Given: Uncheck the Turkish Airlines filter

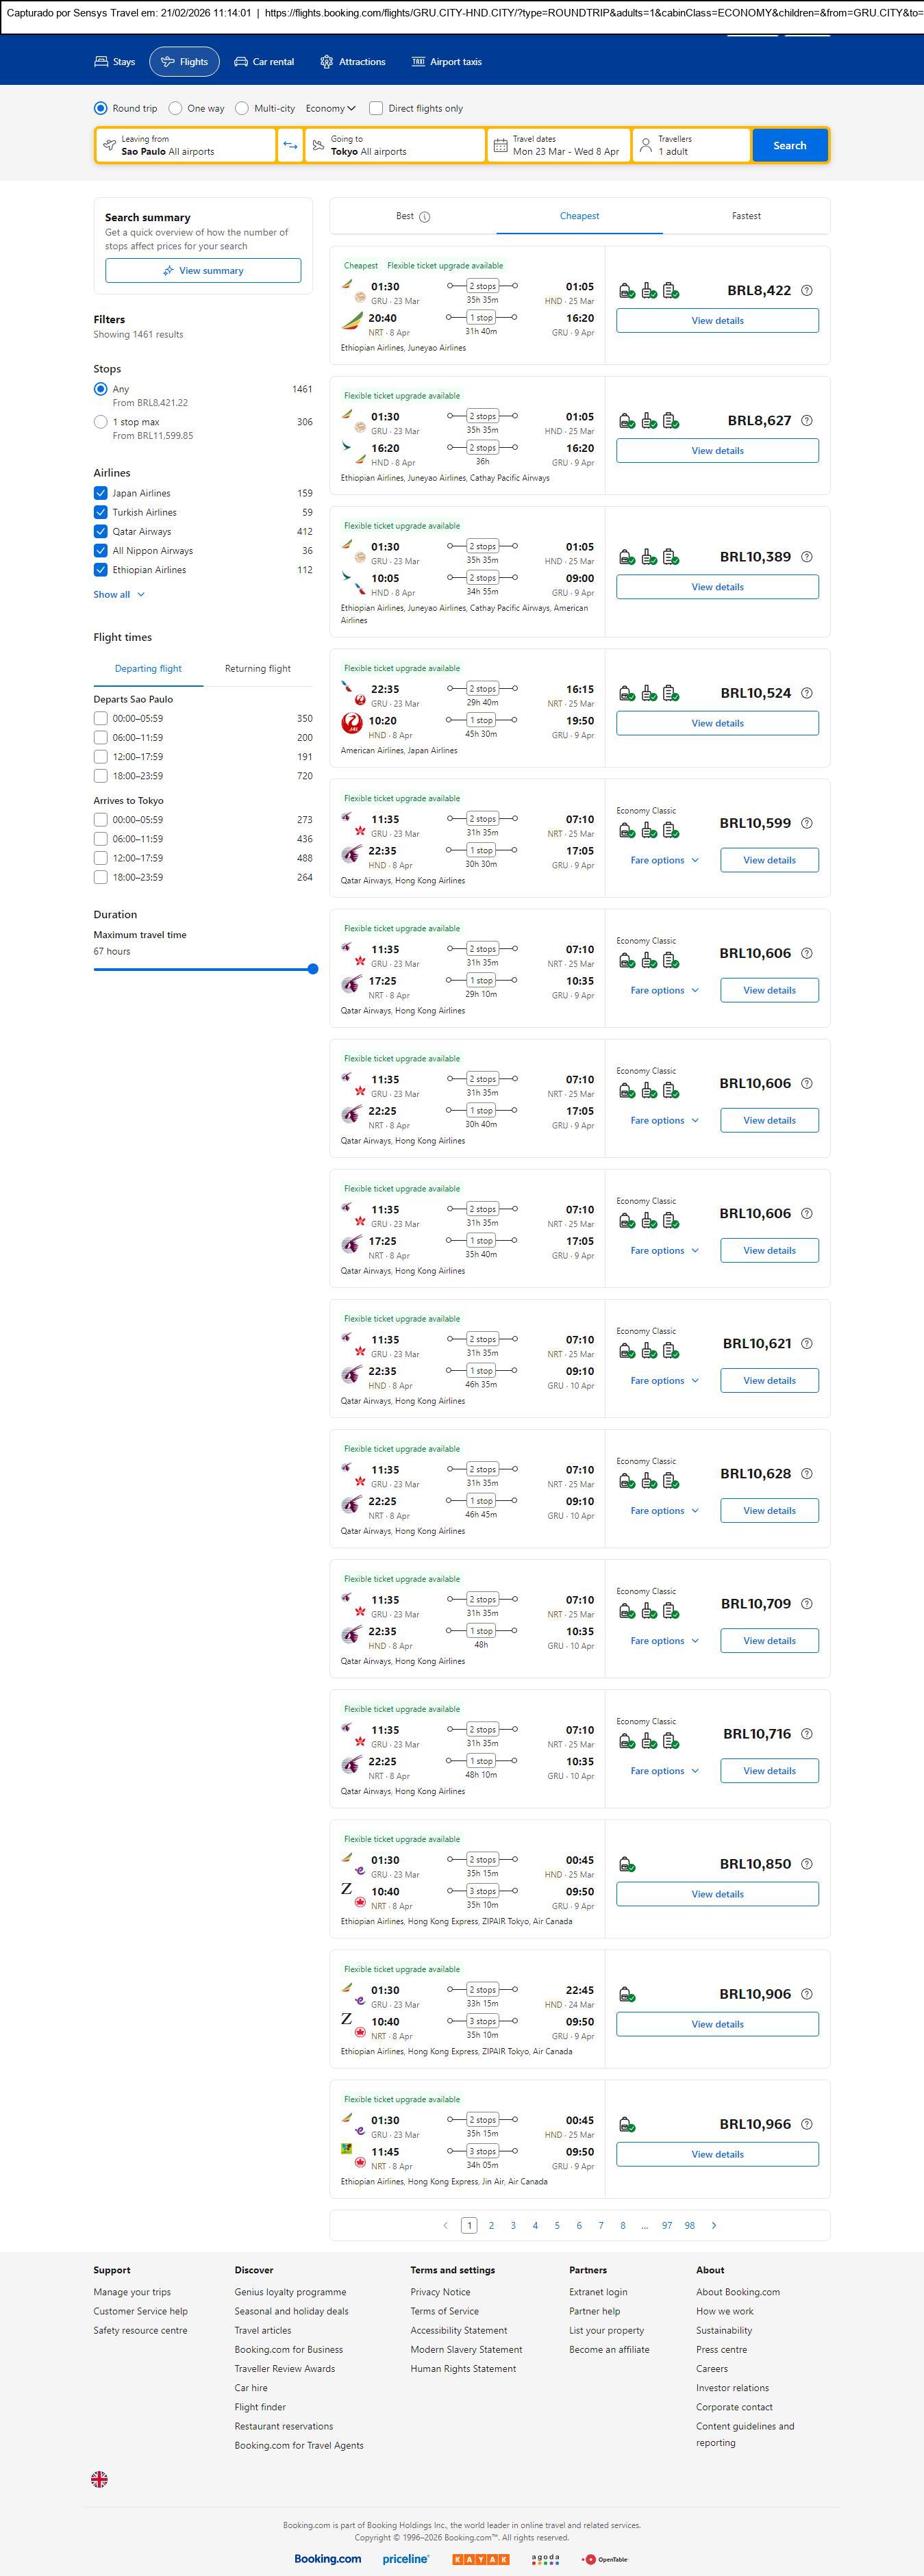Looking at the screenshot, I should [x=101, y=512].
